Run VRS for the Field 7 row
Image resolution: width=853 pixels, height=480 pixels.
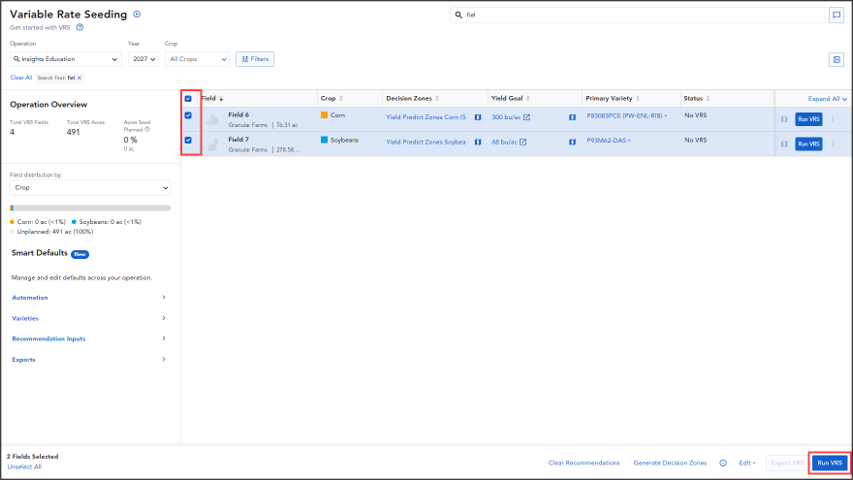(808, 144)
